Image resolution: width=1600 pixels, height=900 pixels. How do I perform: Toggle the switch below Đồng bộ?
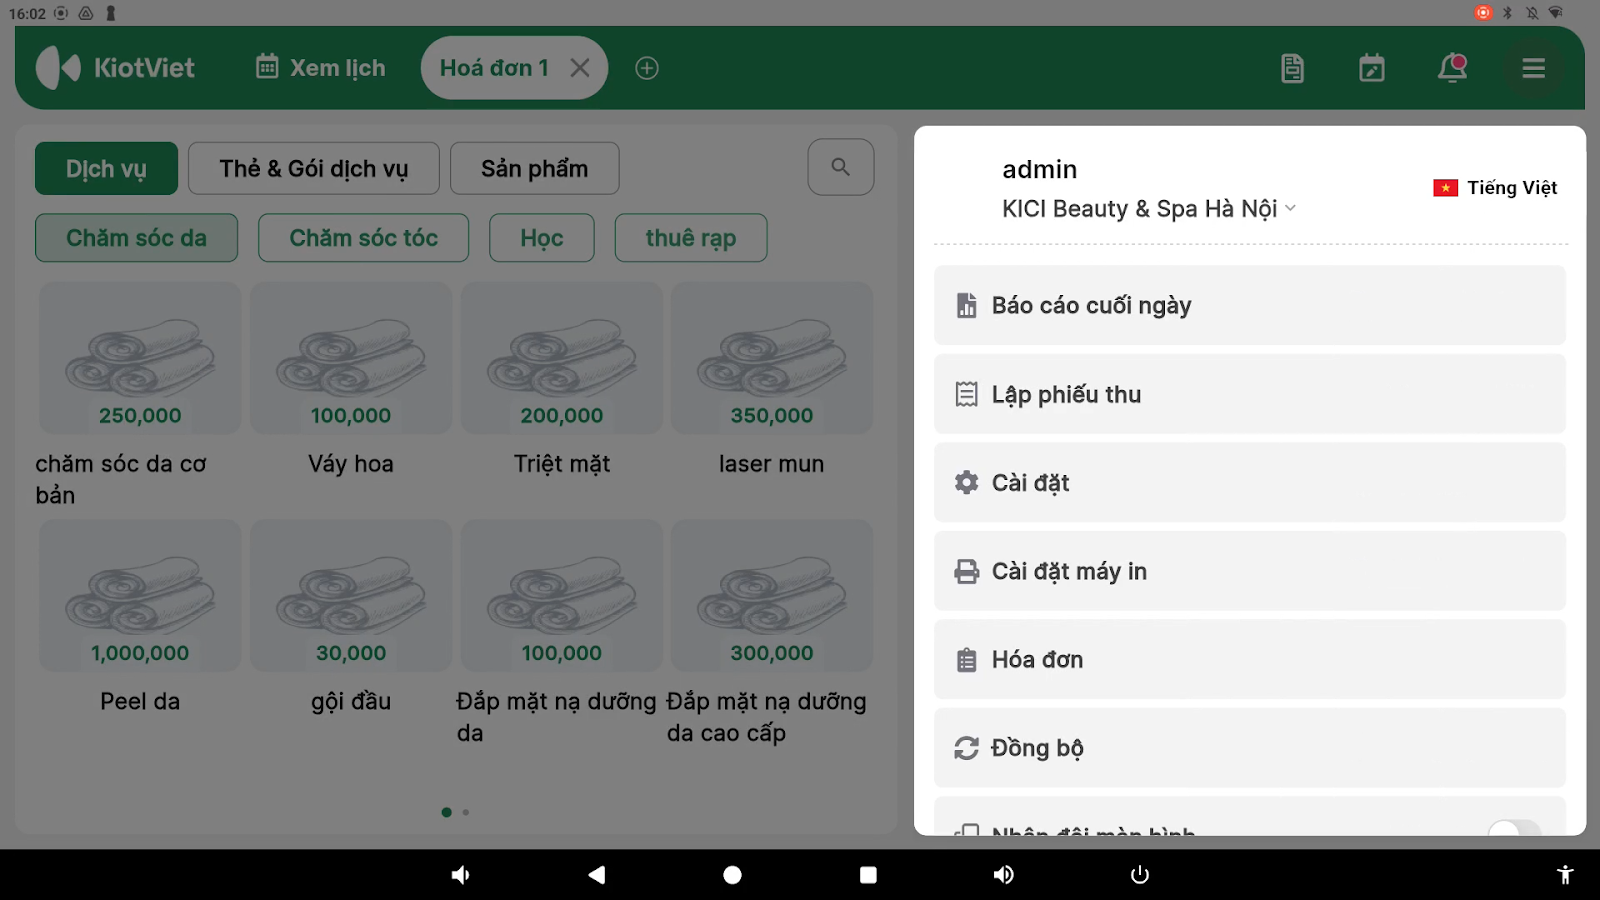point(1514,829)
